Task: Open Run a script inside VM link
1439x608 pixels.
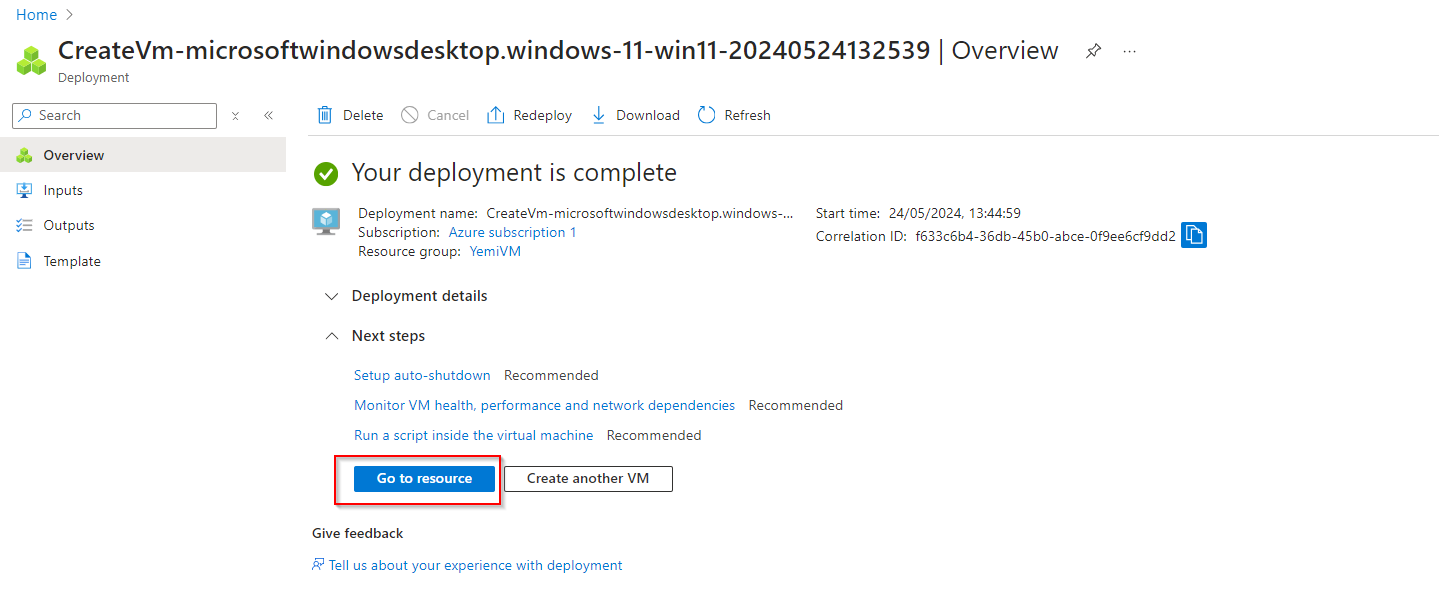Action: (473, 435)
